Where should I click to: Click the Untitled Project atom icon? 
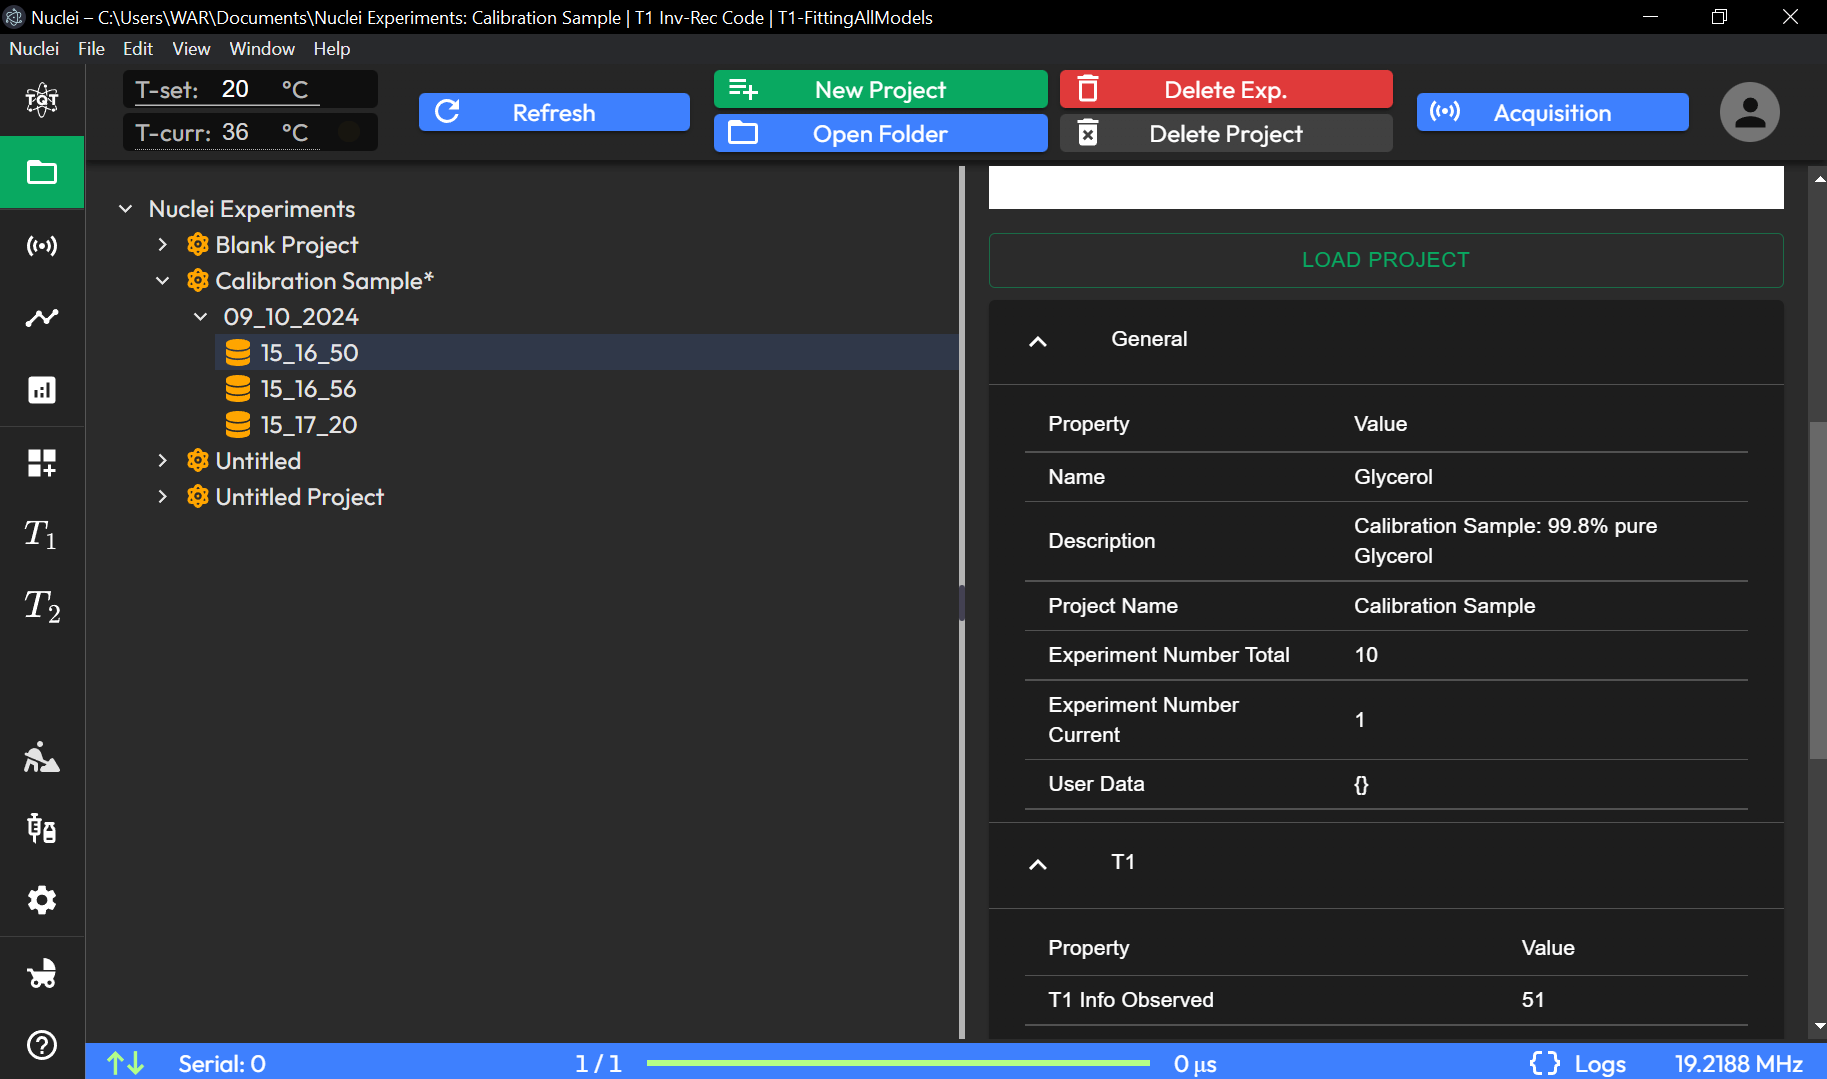(198, 497)
